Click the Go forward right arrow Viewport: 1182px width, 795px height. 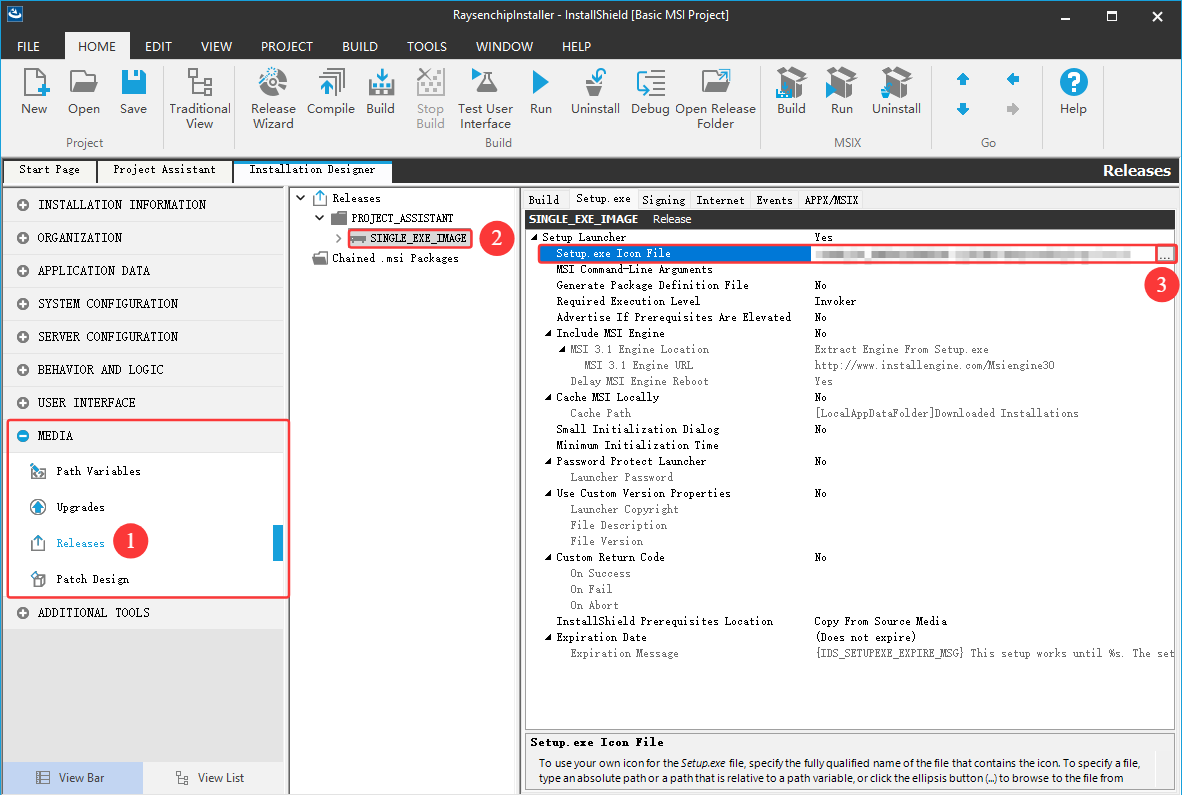click(1012, 109)
